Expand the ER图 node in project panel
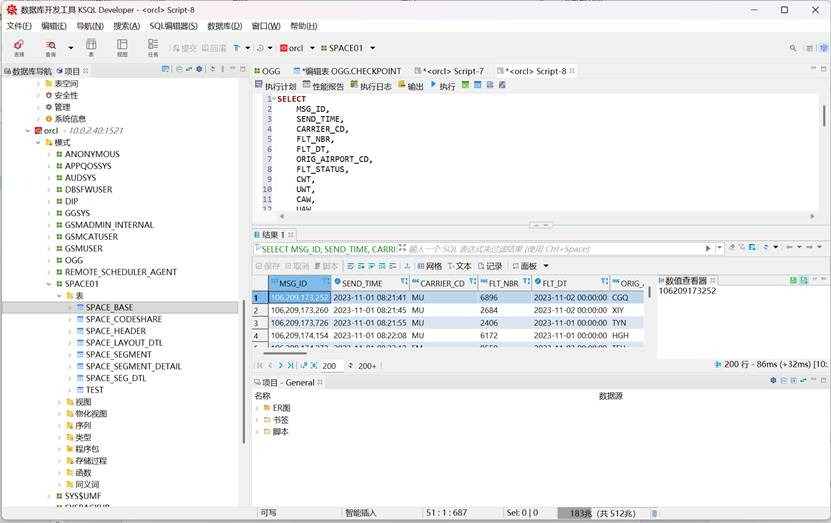This screenshot has width=831, height=523. tap(258, 408)
